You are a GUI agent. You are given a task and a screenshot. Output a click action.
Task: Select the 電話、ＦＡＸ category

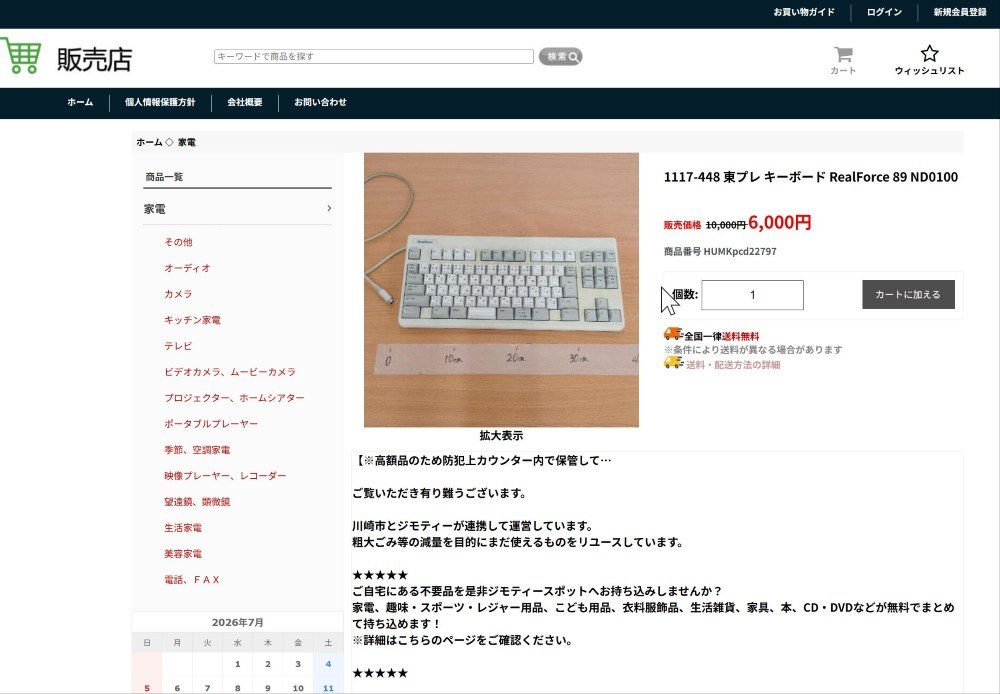point(192,580)
